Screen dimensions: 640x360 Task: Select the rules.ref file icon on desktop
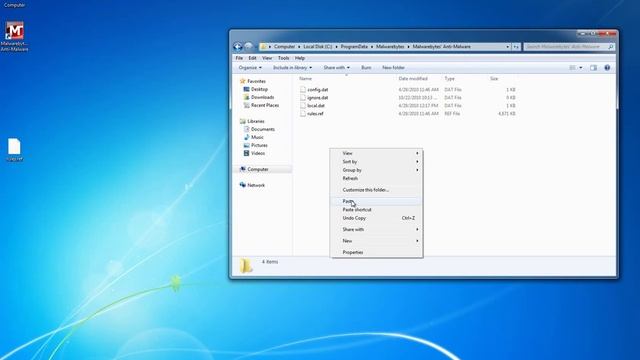click(x=14, y=147)
